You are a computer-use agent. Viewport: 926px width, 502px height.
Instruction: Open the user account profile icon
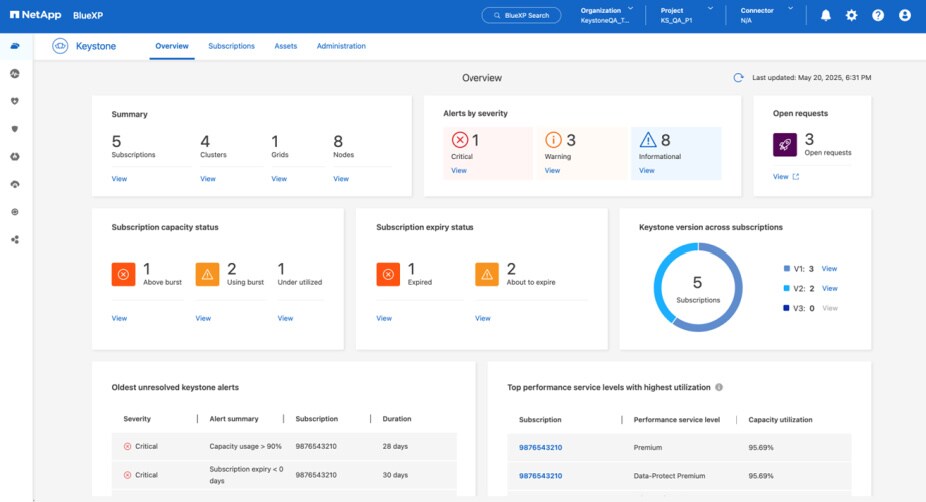[905, 16]
